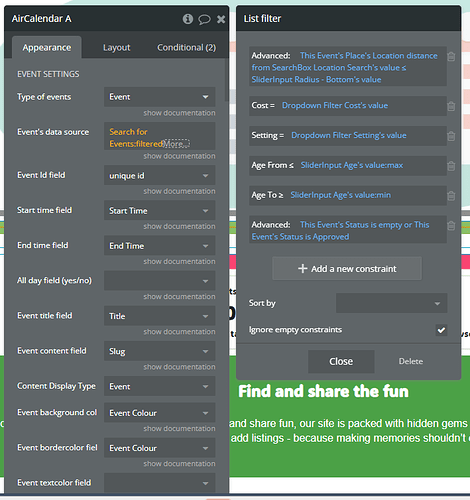Click trash icon next to Age From constraint

(451, 166)
